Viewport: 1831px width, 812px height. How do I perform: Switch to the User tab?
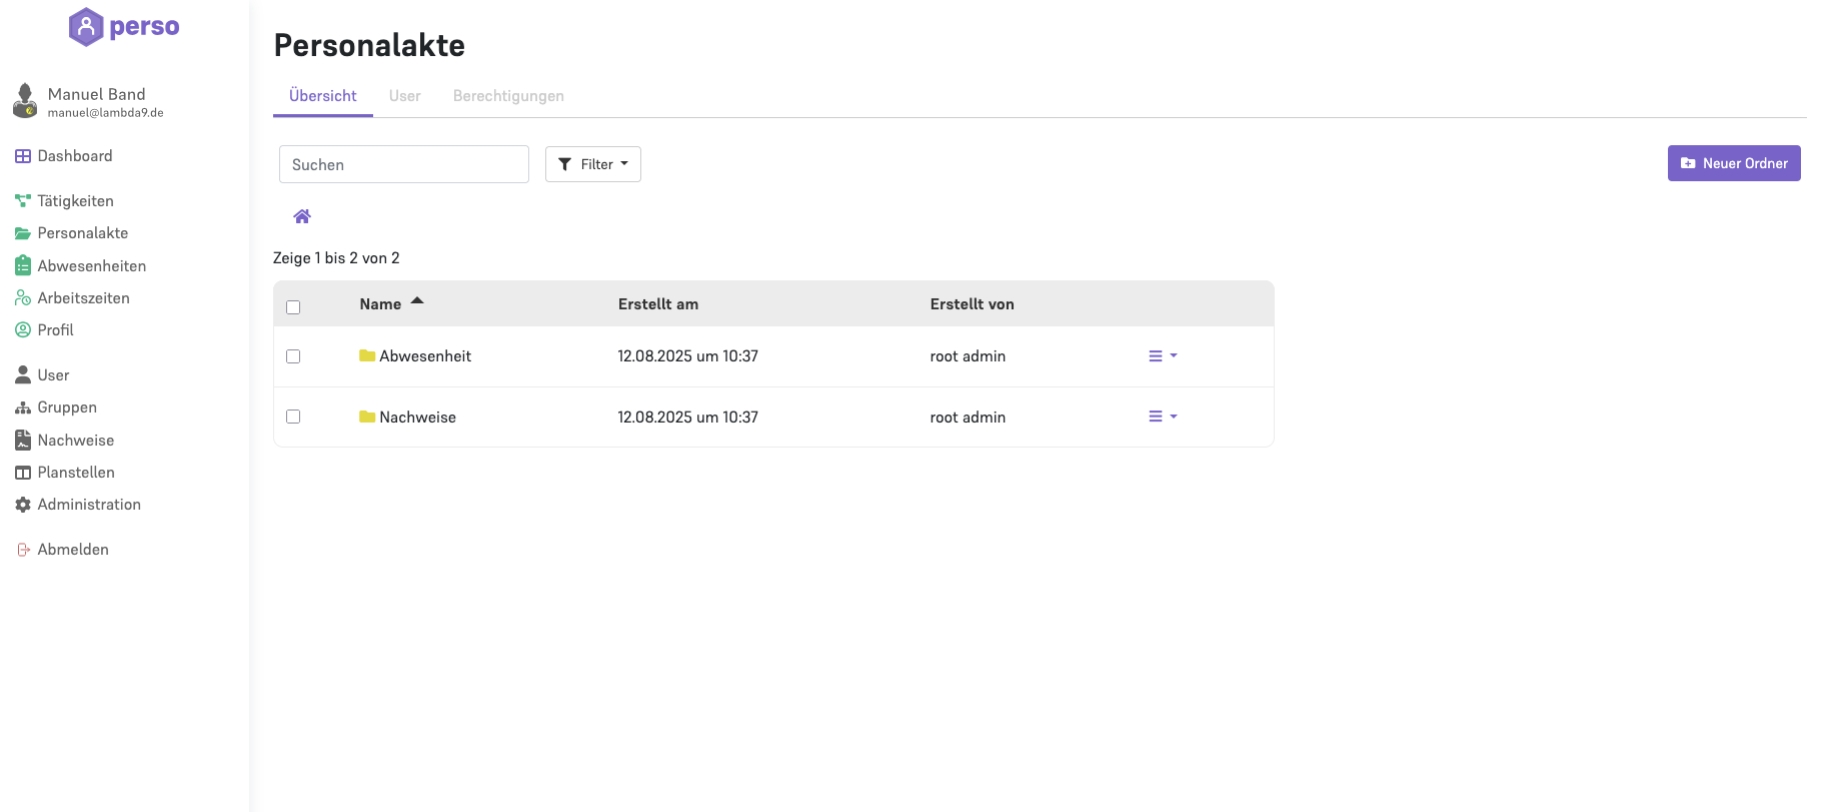(x=405, y=96)
